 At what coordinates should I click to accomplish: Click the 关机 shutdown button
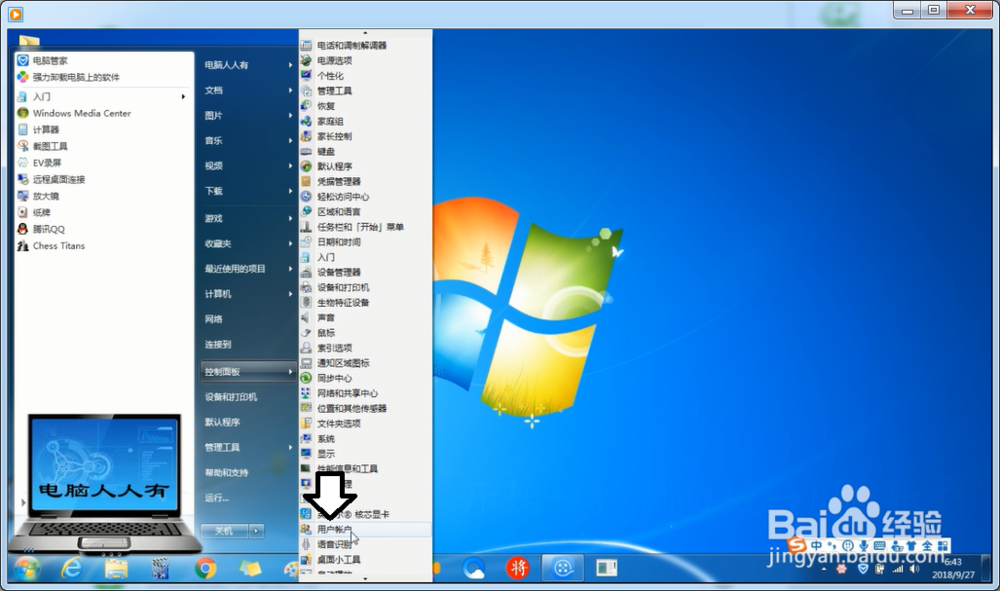point(224,530)
